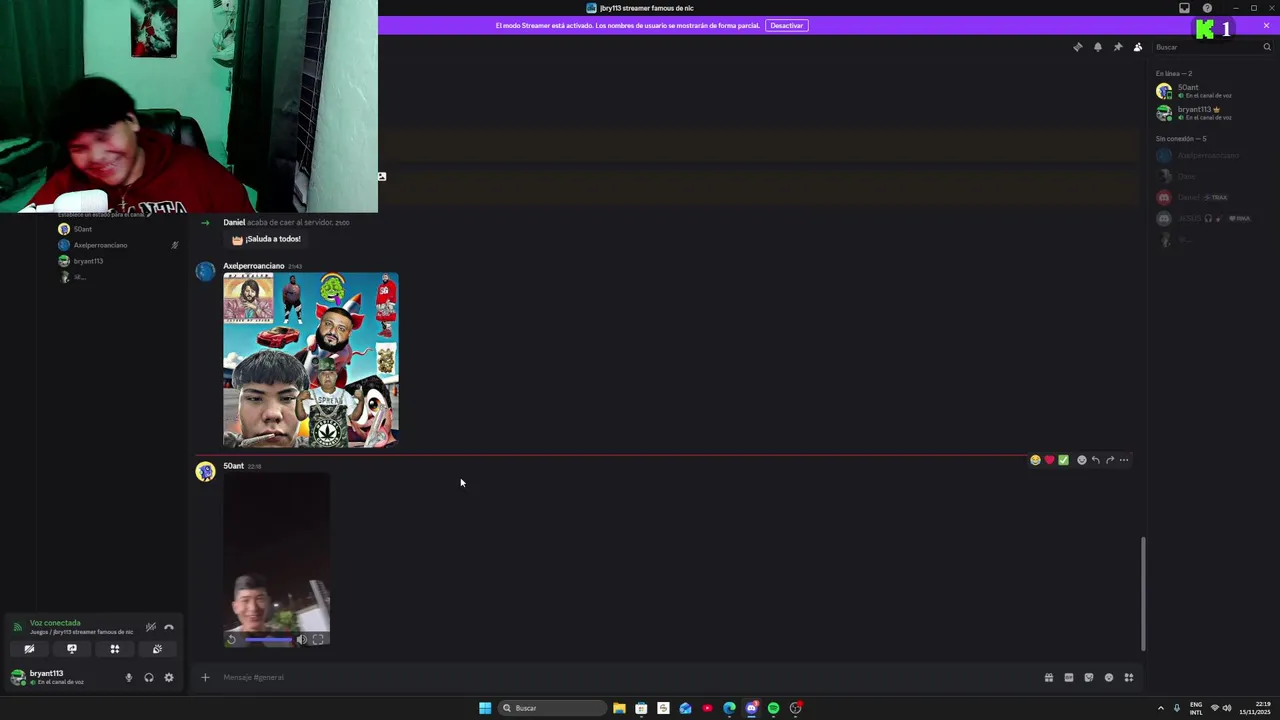
Task: Open volume control in system tray
Action: pyautogui.click(x=1227, y=708)
